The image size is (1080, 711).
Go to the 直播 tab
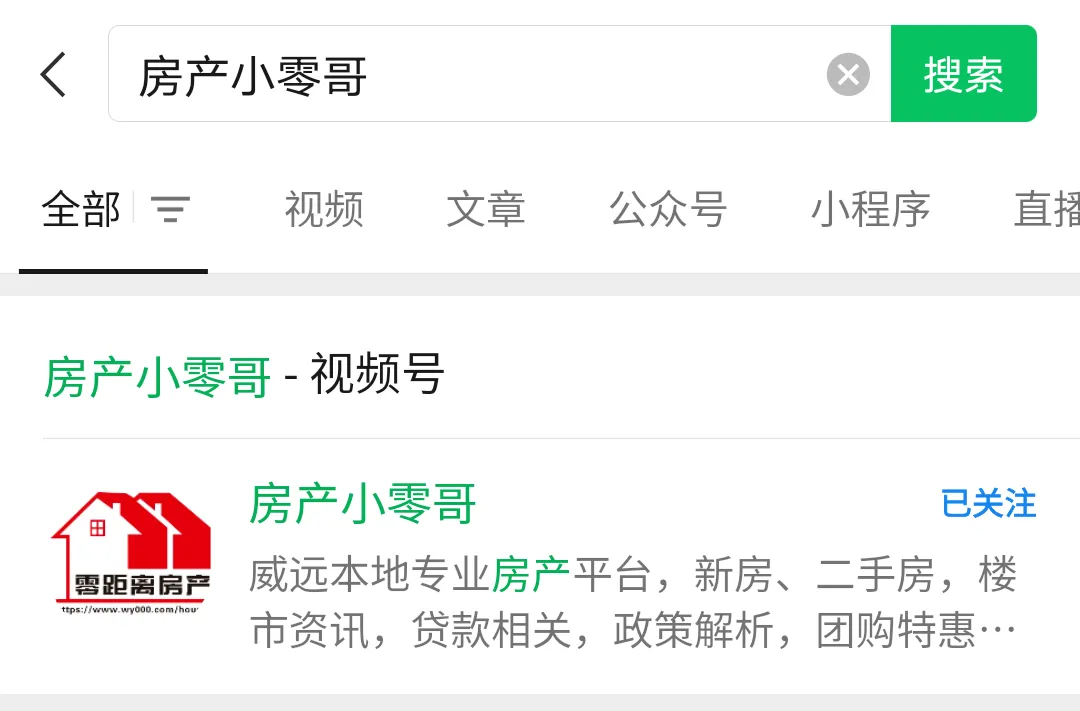pos(1047,209)
